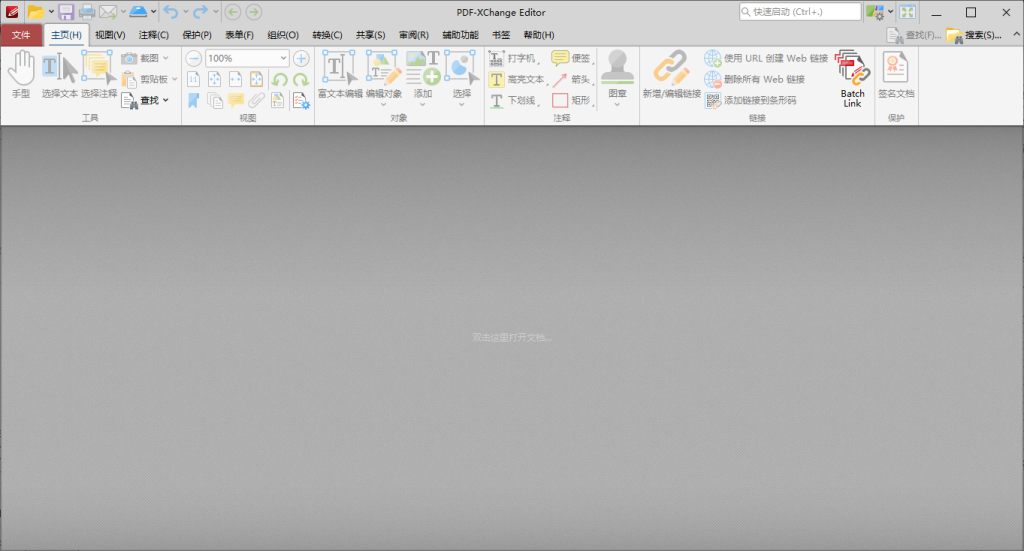The width and height of the screenshot is (1024, 551).
Task: Open the File (文件) tab
Action: (x=21, y=35)
